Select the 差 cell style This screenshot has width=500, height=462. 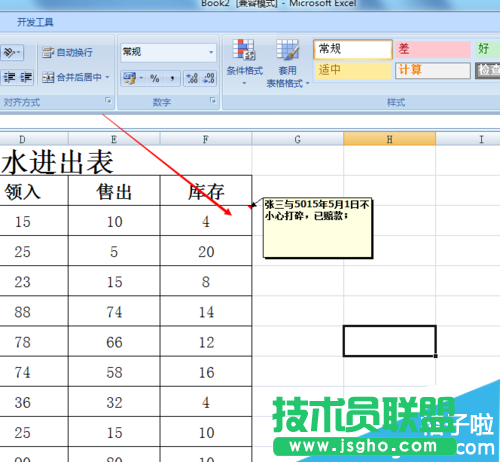(433, 49)
